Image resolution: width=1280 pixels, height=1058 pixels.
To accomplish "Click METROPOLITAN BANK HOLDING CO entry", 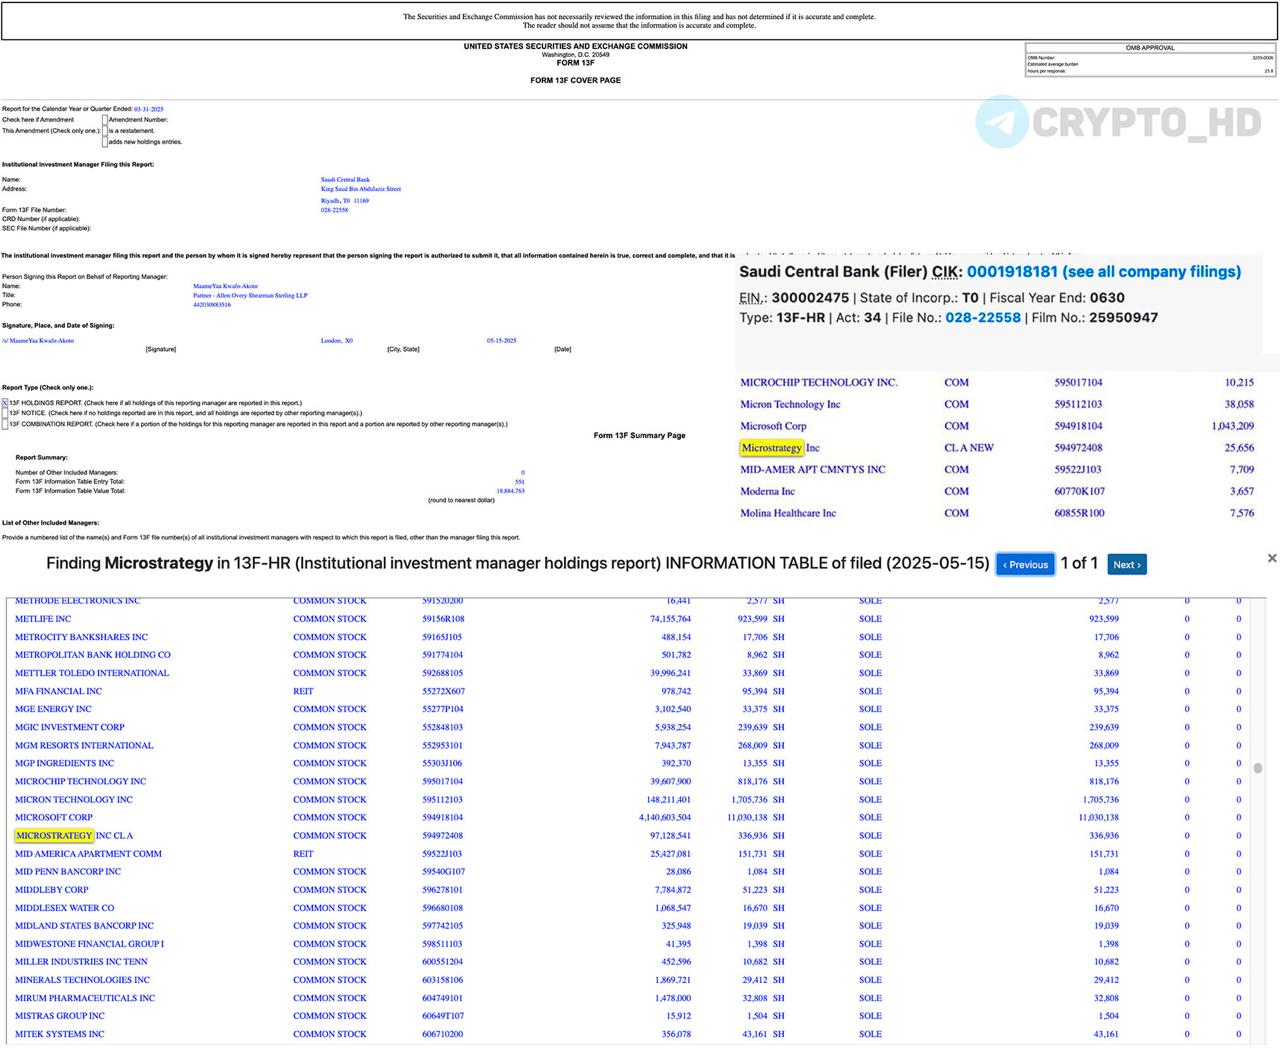I will [x=93, y=655].
